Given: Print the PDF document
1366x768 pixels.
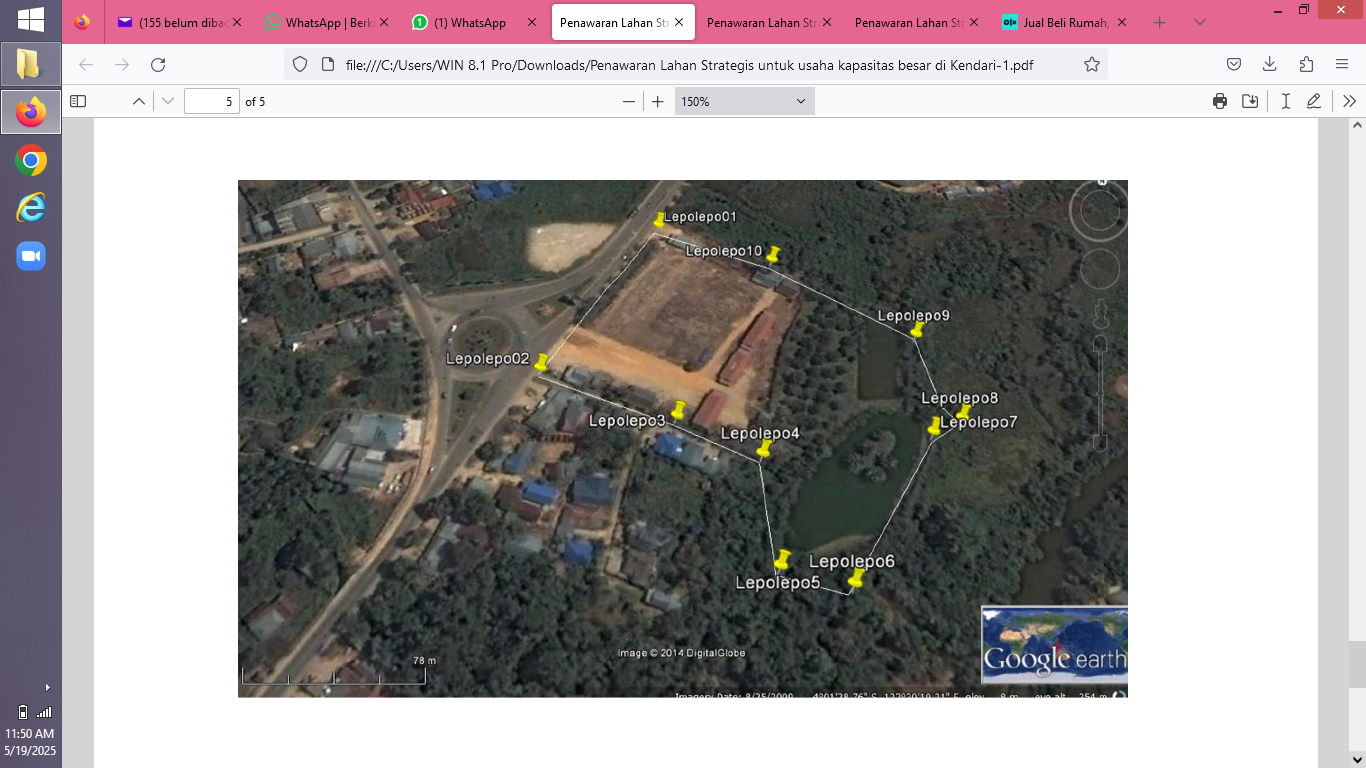Looking at the screenshot, I should pos(1220,101).
